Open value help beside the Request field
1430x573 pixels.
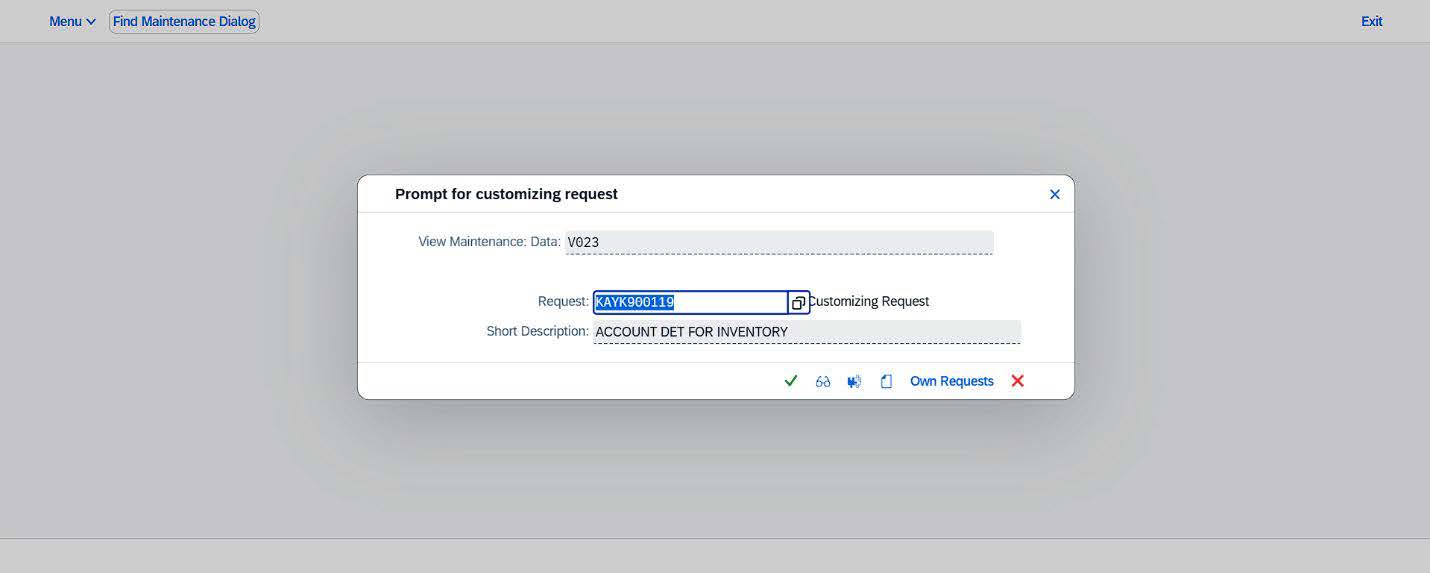[x=798, y=303]
